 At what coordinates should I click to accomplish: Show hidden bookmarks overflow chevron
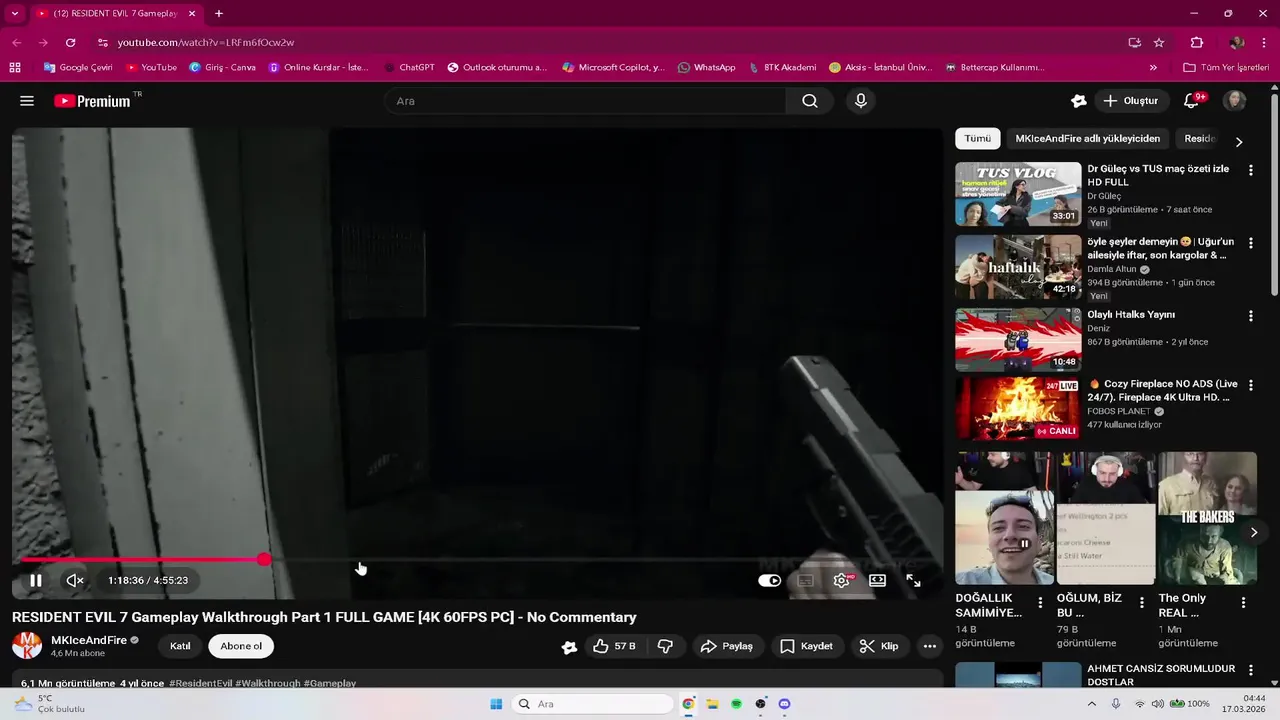pos(1153,68)
